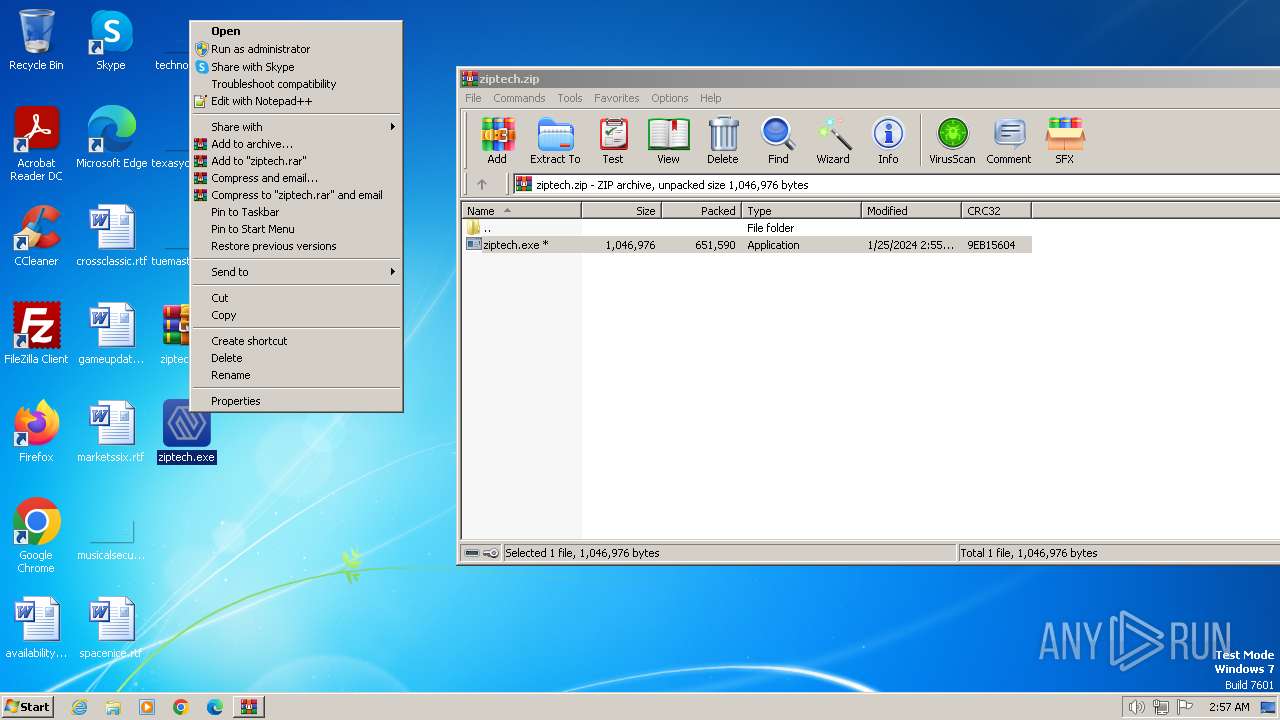The width and height of the screenshot is (1280, 720).
Task: Click the Delete toolbar icon
Action: coord(722,141)
